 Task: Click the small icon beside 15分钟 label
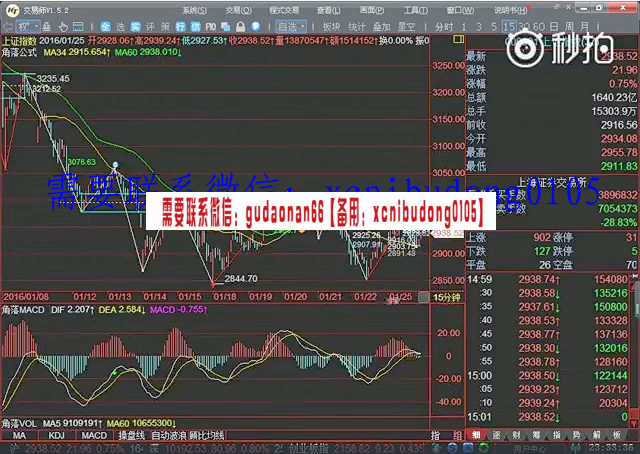coord(424,297)
